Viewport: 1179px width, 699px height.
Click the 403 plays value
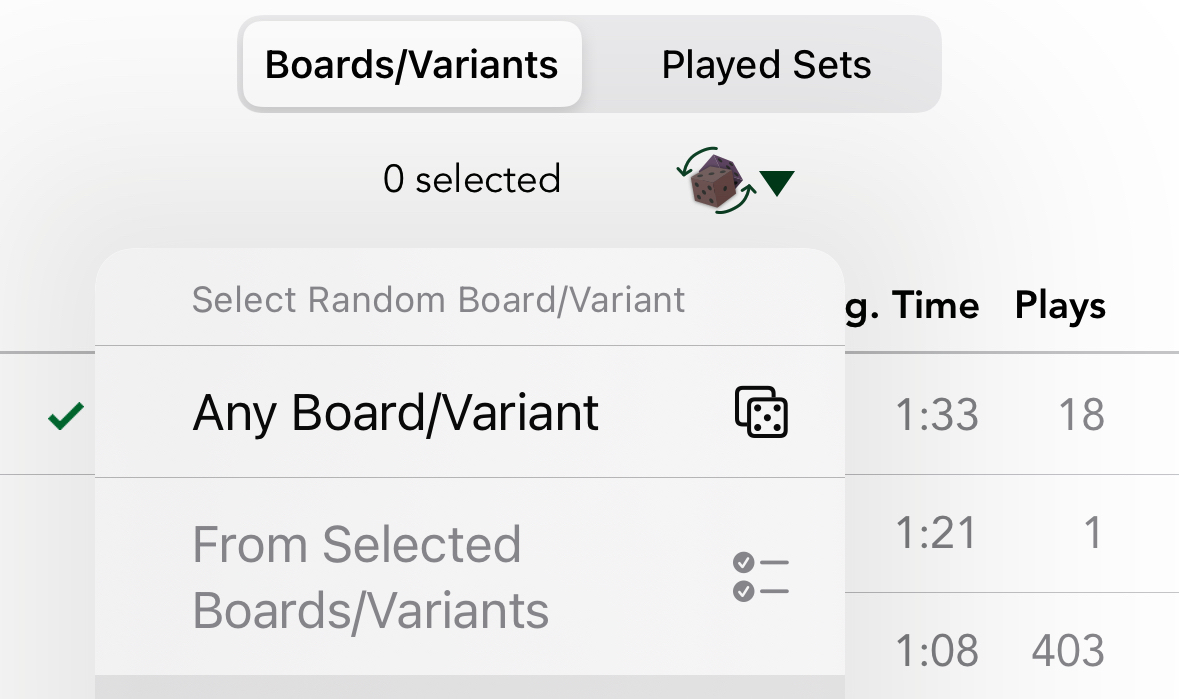pos(1068,651)
